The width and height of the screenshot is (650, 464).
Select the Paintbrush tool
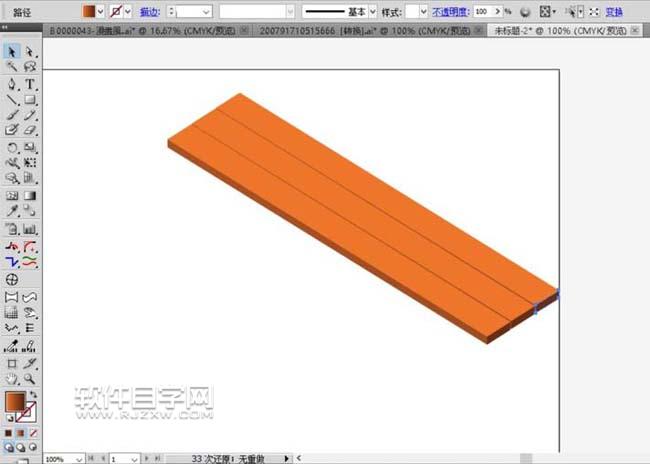tap(12, 115)
